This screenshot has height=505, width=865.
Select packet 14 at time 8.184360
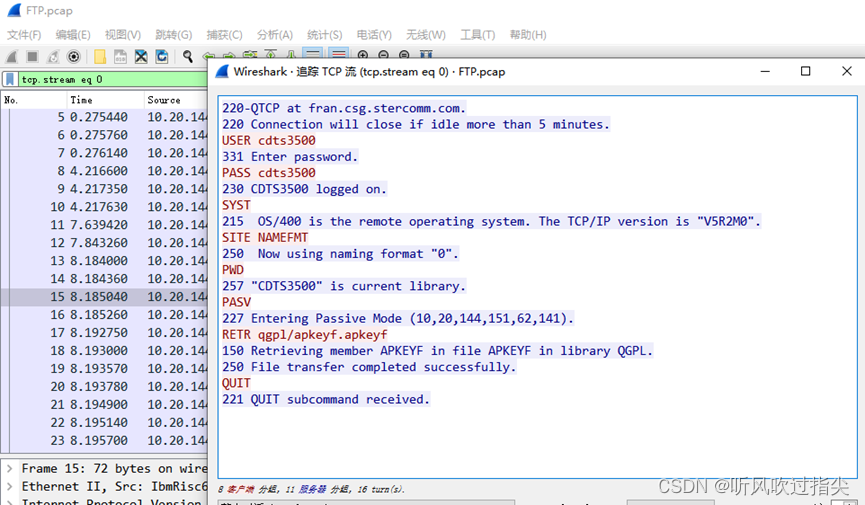coord(104,279)
